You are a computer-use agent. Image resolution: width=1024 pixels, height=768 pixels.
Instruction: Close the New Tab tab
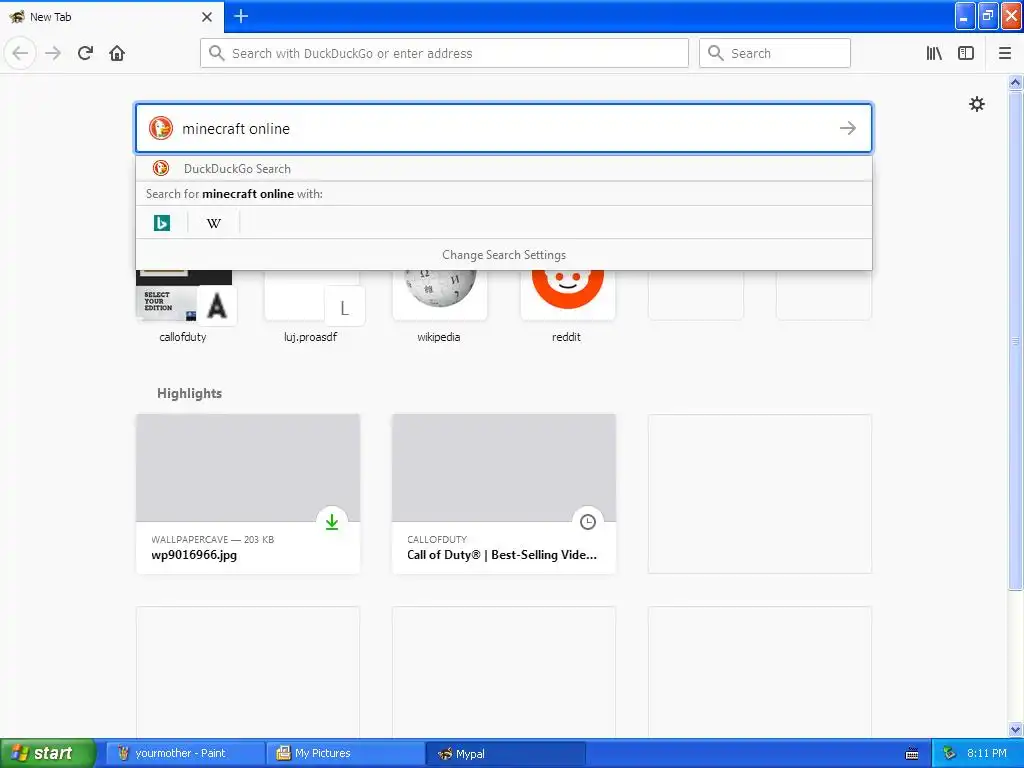click(x=207, y=17)
